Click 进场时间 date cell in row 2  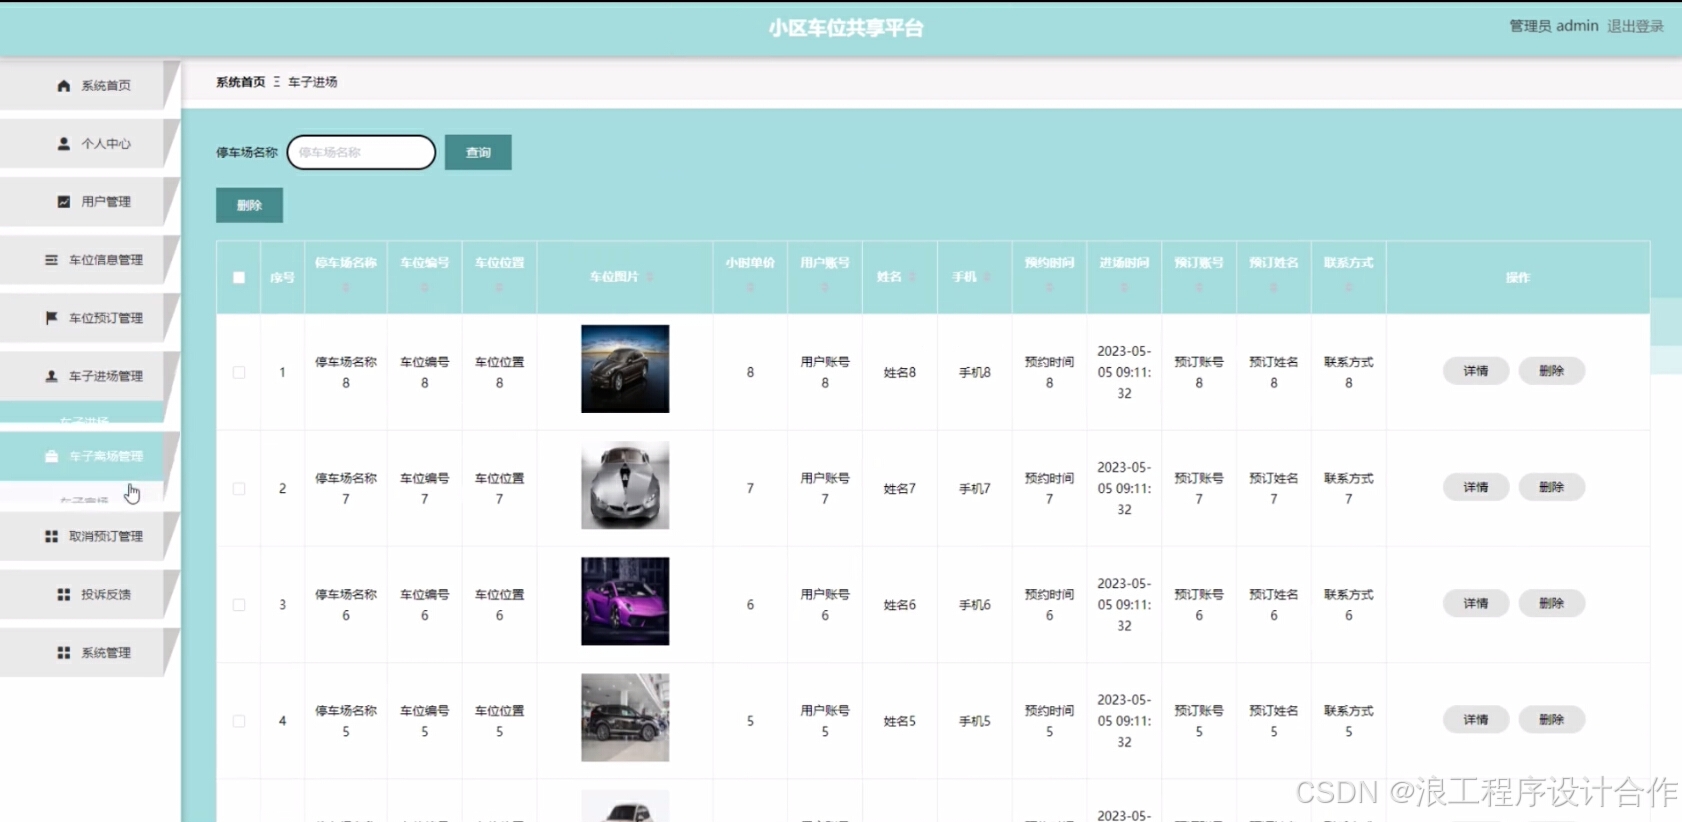point(1125,488)
